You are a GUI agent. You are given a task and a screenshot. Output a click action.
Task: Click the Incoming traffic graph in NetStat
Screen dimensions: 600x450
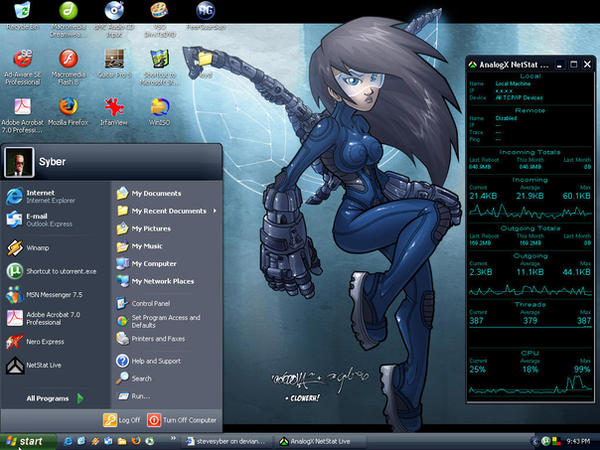(x=530, y=211)
